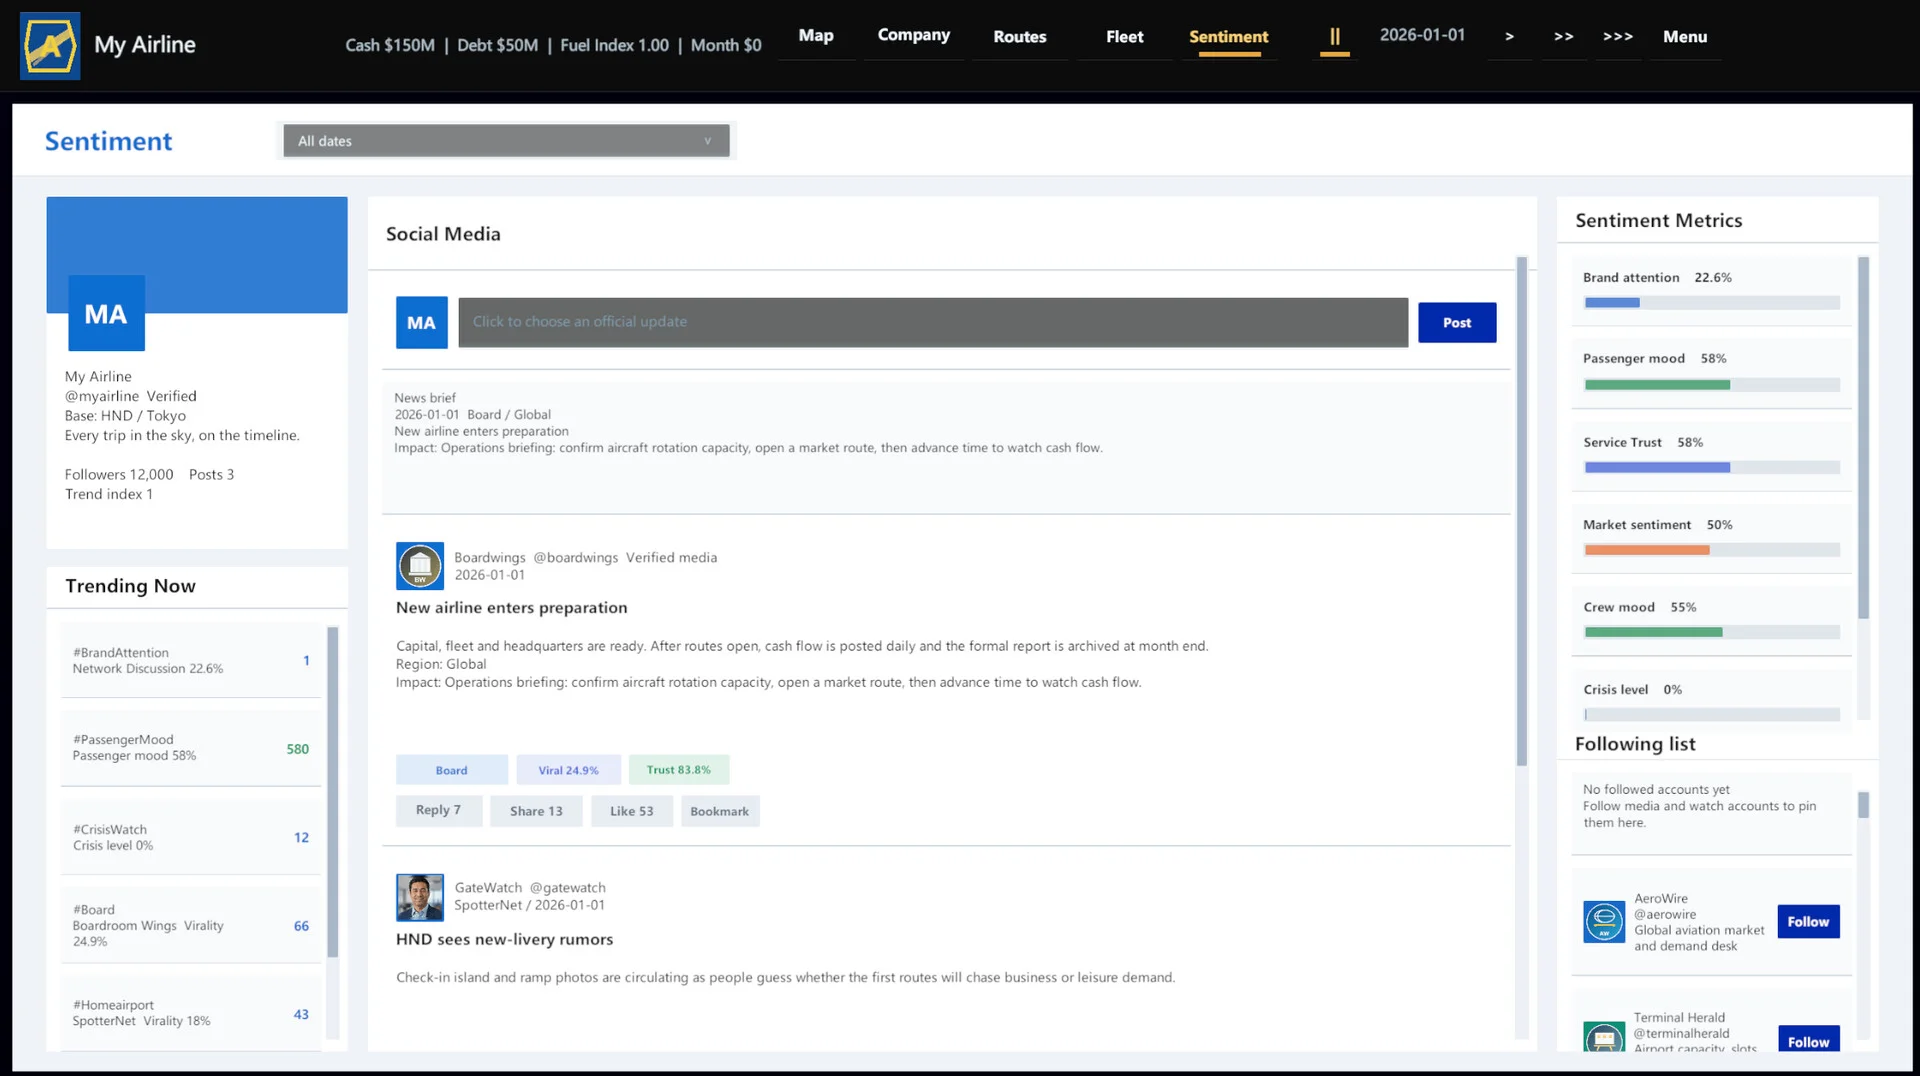The width and height of the screenshot is (1920, 1076).
Task: Switch to the Fleet tab
Action: point(1125,37)
